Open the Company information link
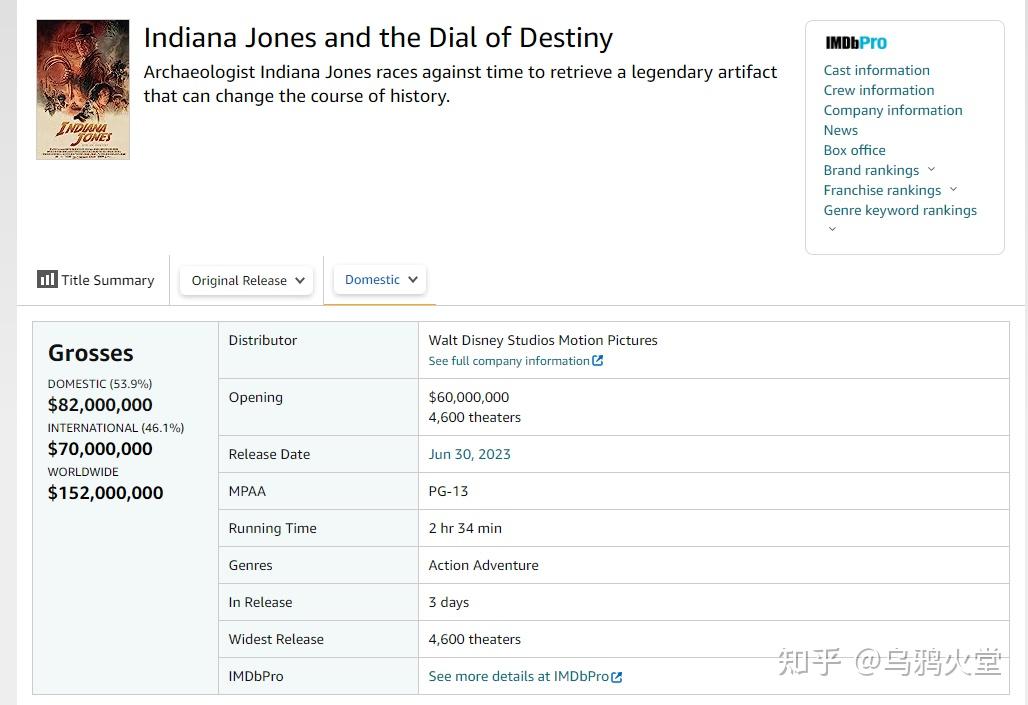 (x=893, y=110)
